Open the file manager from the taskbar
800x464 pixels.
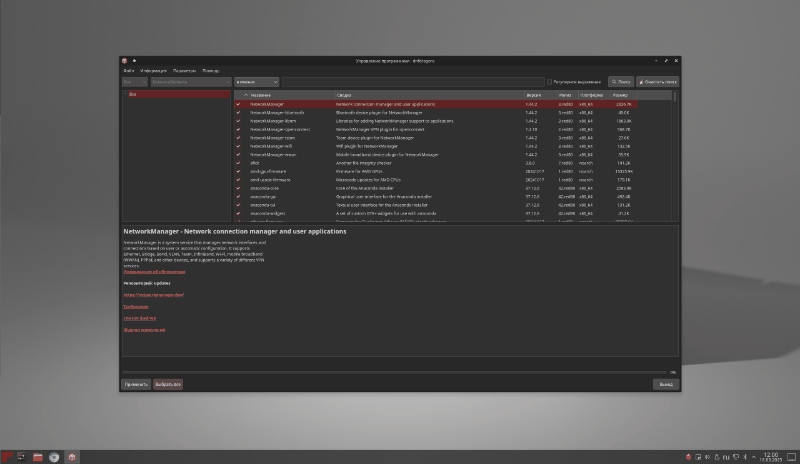click(38, 457)
